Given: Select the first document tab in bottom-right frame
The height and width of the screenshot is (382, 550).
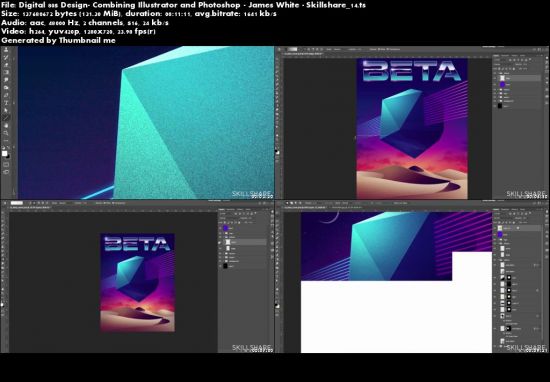Looking at the screenshot, I should [305, 207].
